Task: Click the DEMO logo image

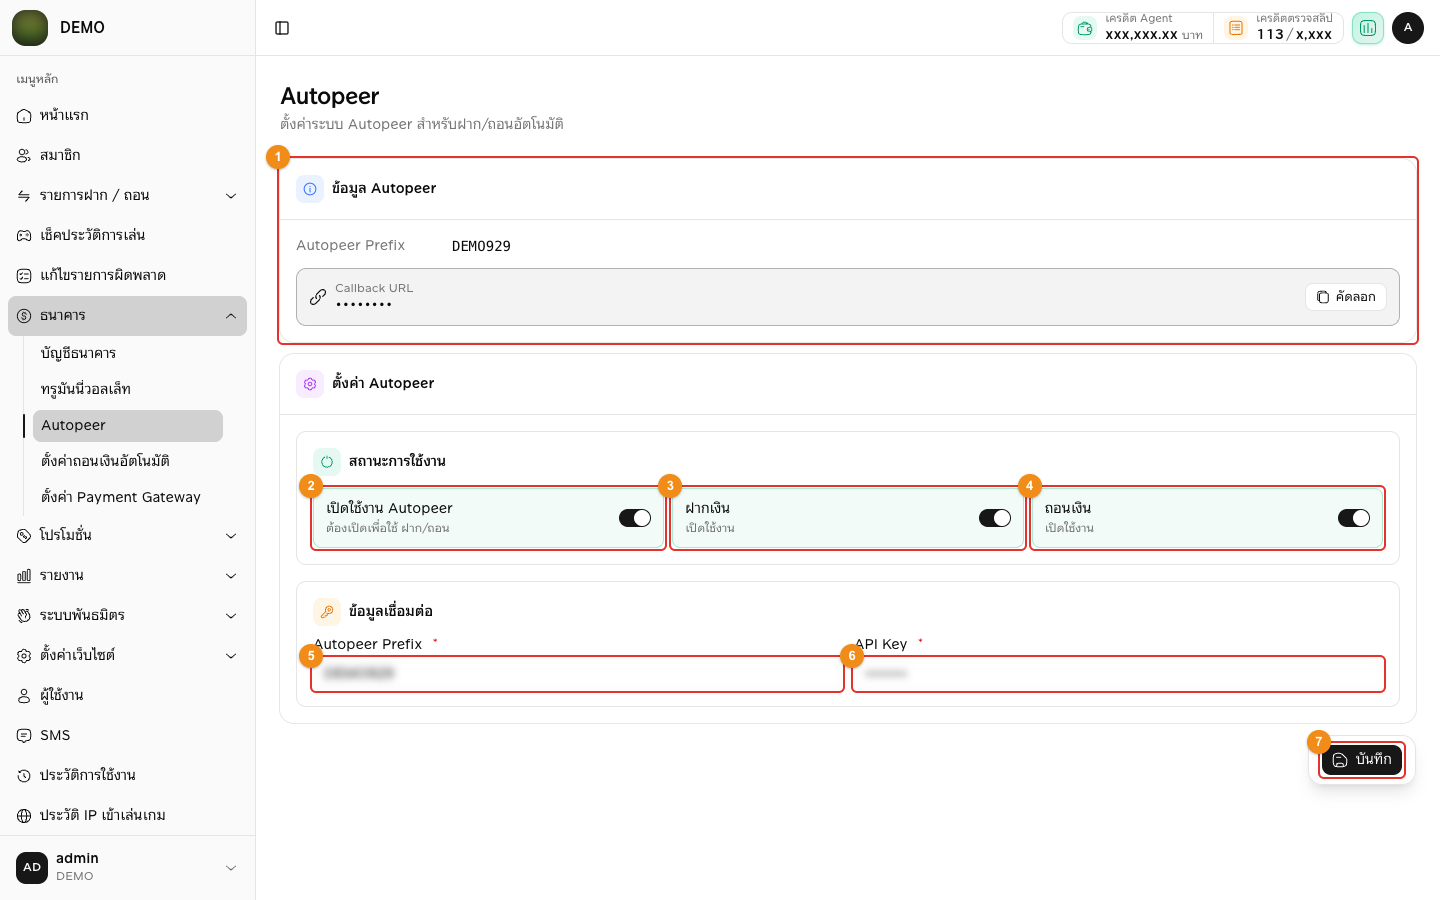Action: click(30, 28)
